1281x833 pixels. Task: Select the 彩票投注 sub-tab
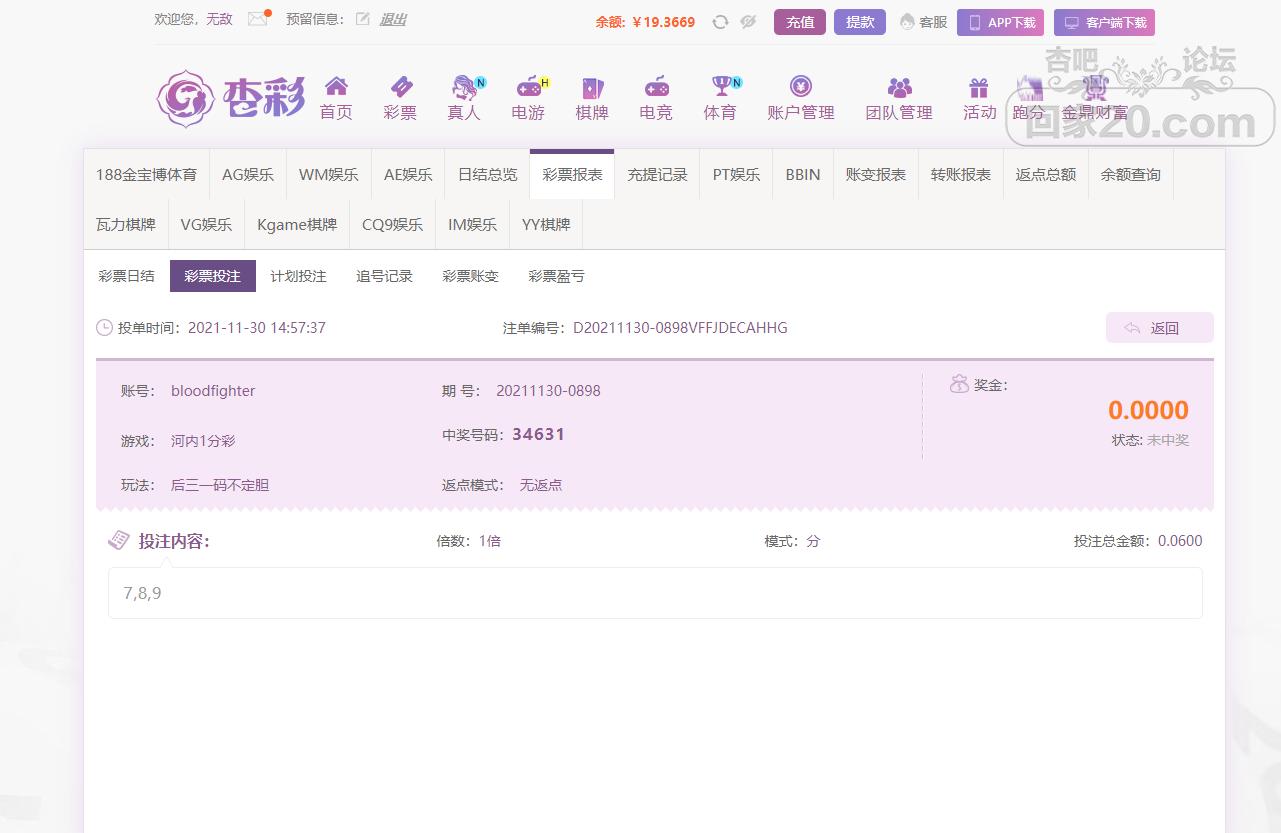click(213, 276)
